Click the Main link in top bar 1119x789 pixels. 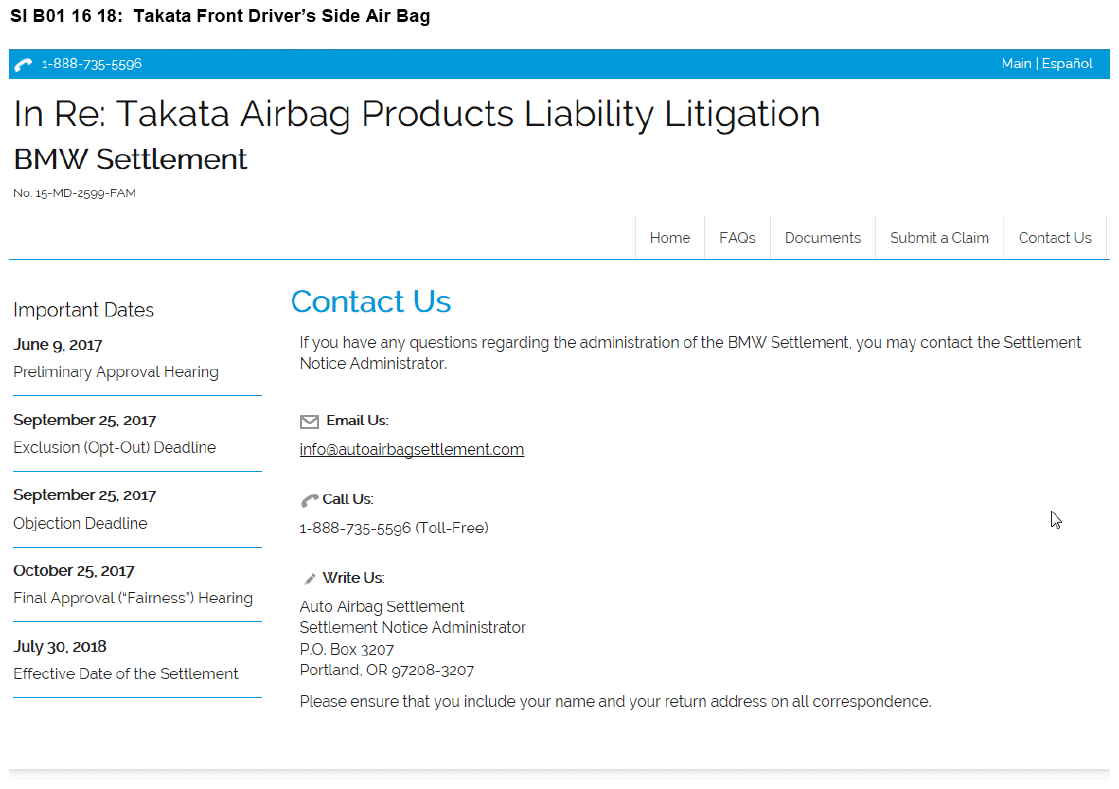point(1016,64)
